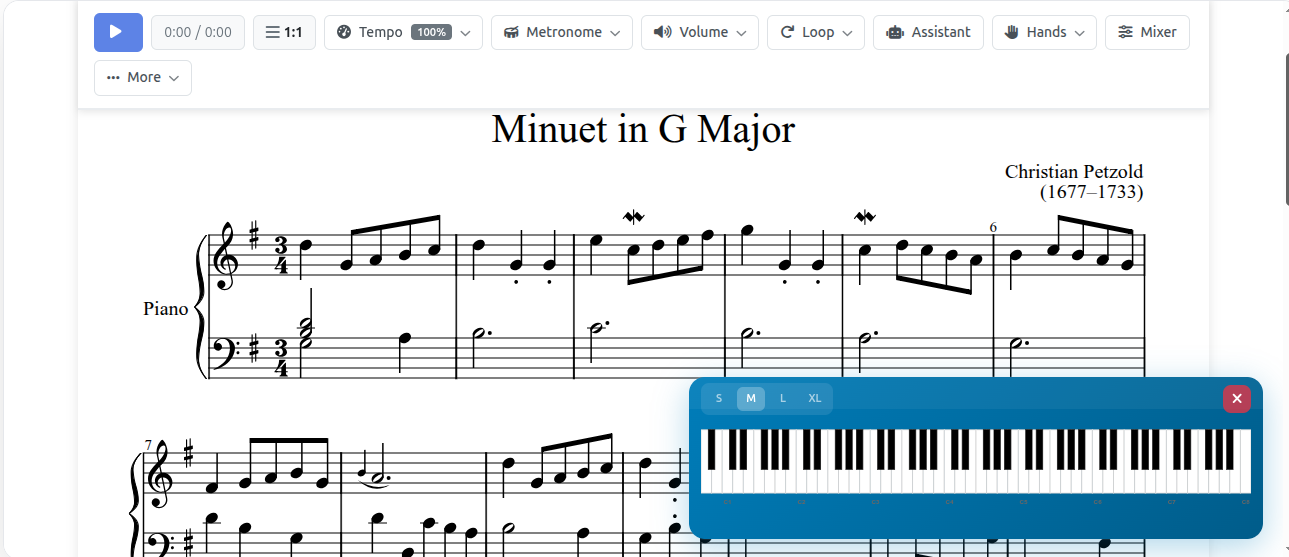Click the Piano instrument label
Screen dimensions: 1289x557
[166, 309]
